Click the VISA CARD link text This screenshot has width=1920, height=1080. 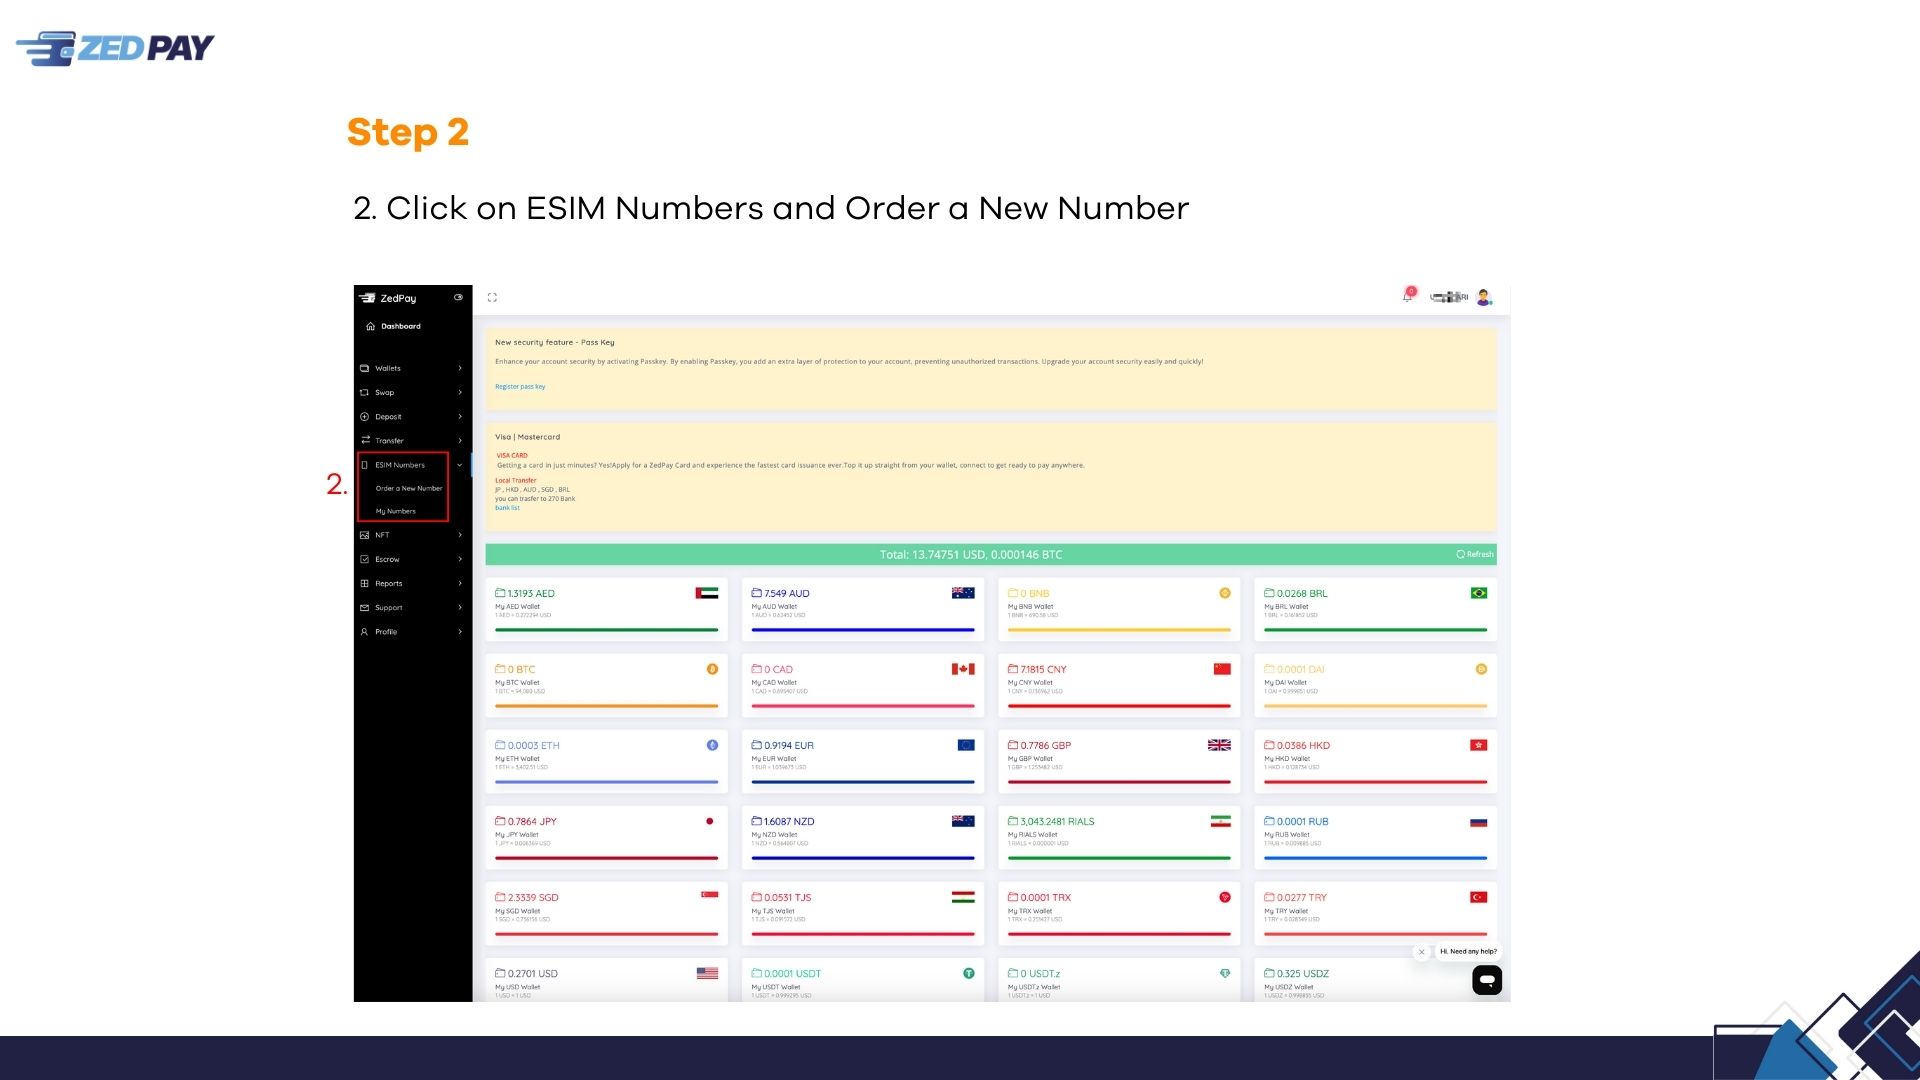click(512, 455)
